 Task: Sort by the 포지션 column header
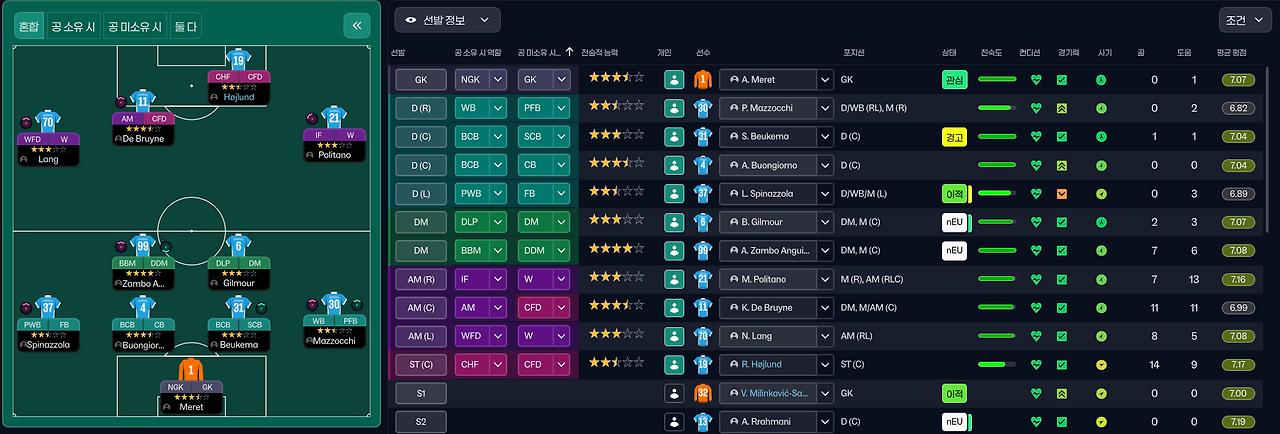click(x=855, y=51)
